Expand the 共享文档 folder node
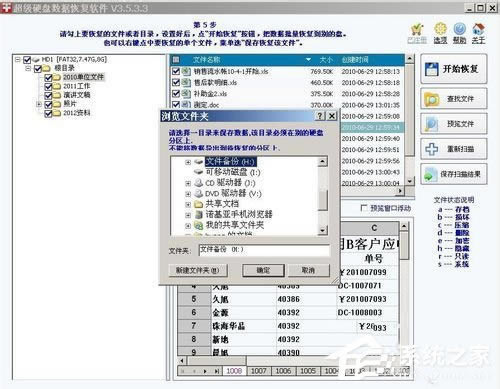Viewport: 500px width, 389px height. pyautogui.click(x=188, y=204)
